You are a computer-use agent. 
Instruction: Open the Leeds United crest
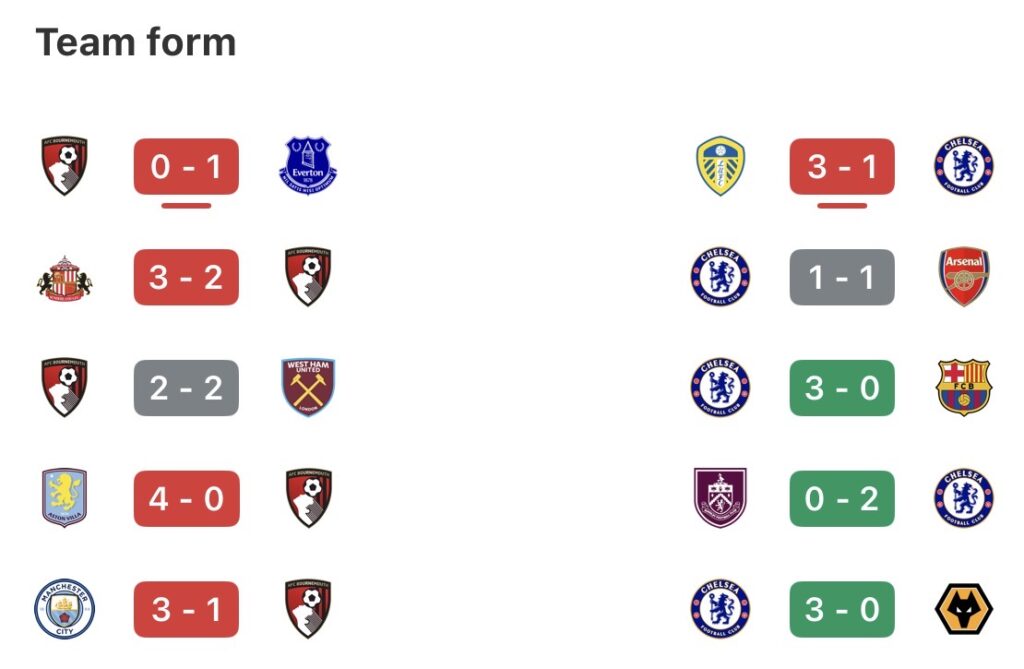(x=720, y=167)
